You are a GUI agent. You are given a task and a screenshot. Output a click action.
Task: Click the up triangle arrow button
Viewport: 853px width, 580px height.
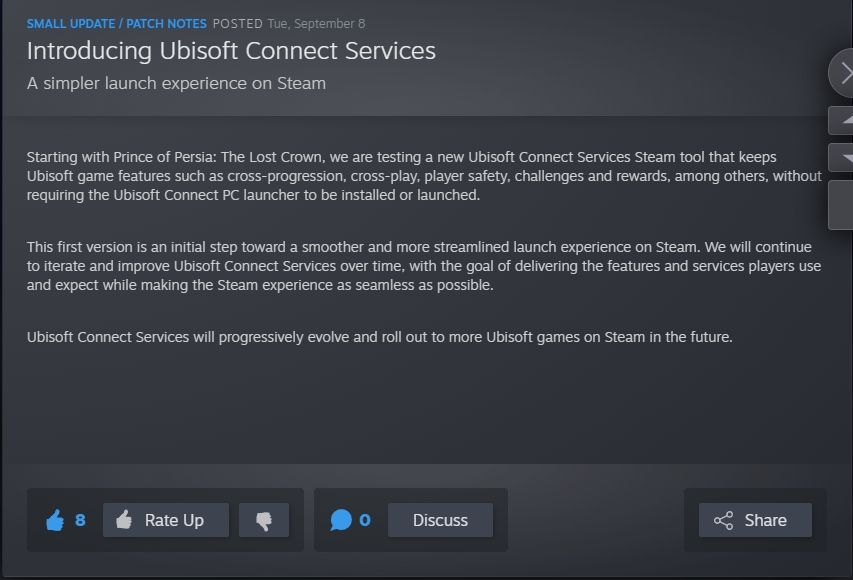841,120
